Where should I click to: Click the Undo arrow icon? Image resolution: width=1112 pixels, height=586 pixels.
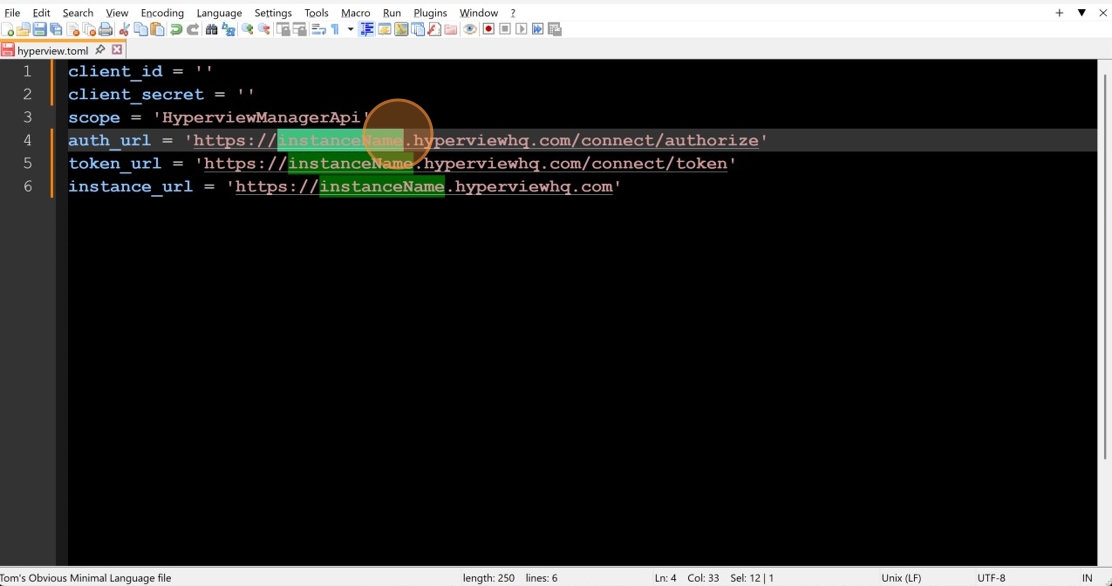[176, 30]
